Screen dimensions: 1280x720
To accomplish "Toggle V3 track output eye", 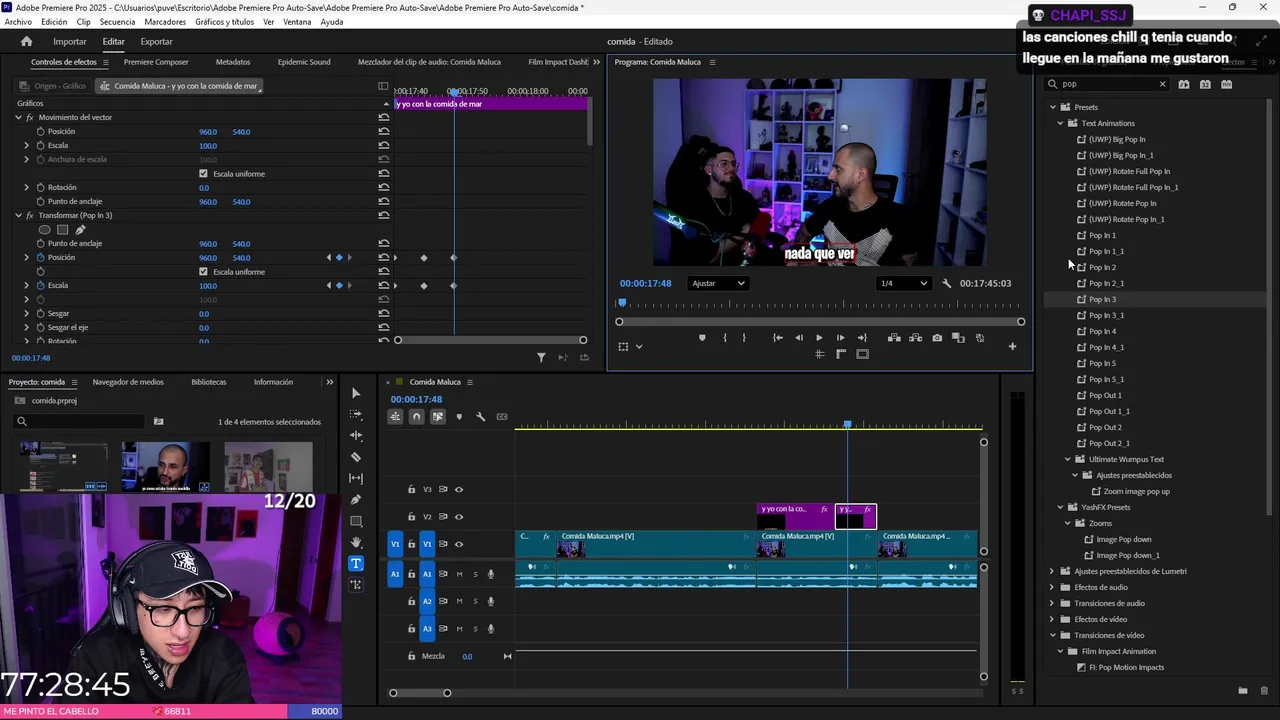I will point(459,490).
